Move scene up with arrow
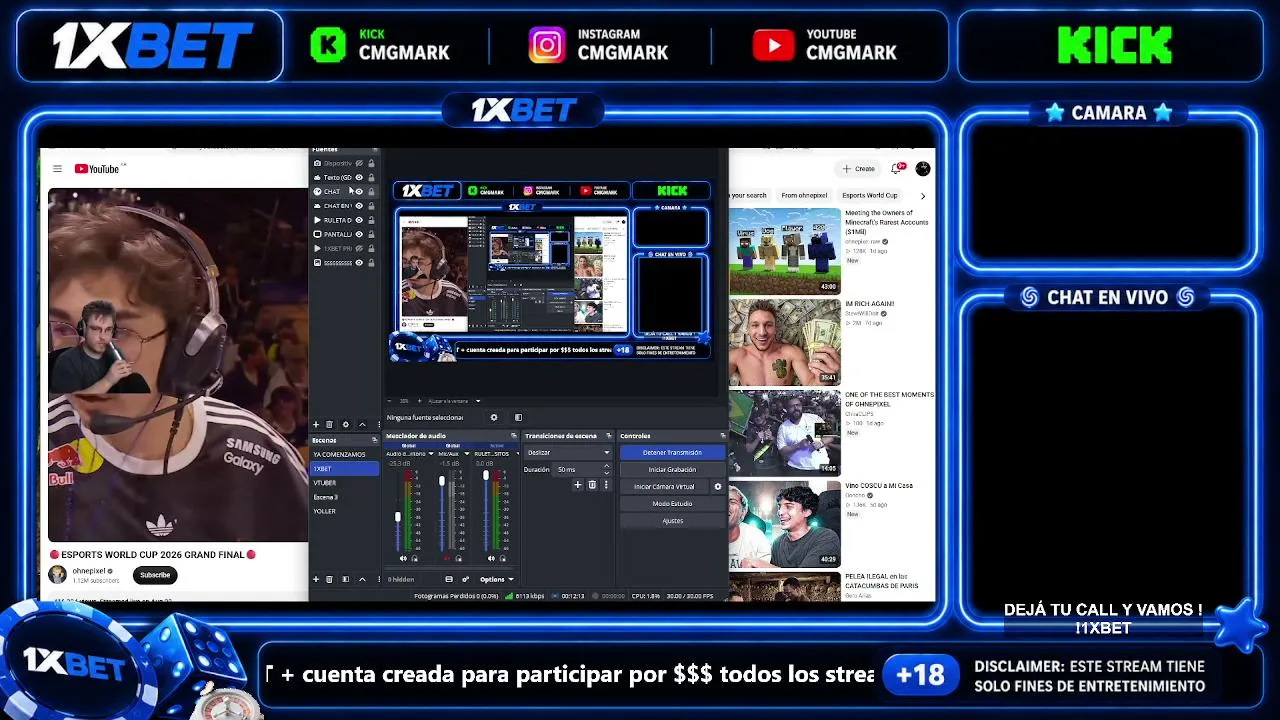 [362, 579]
